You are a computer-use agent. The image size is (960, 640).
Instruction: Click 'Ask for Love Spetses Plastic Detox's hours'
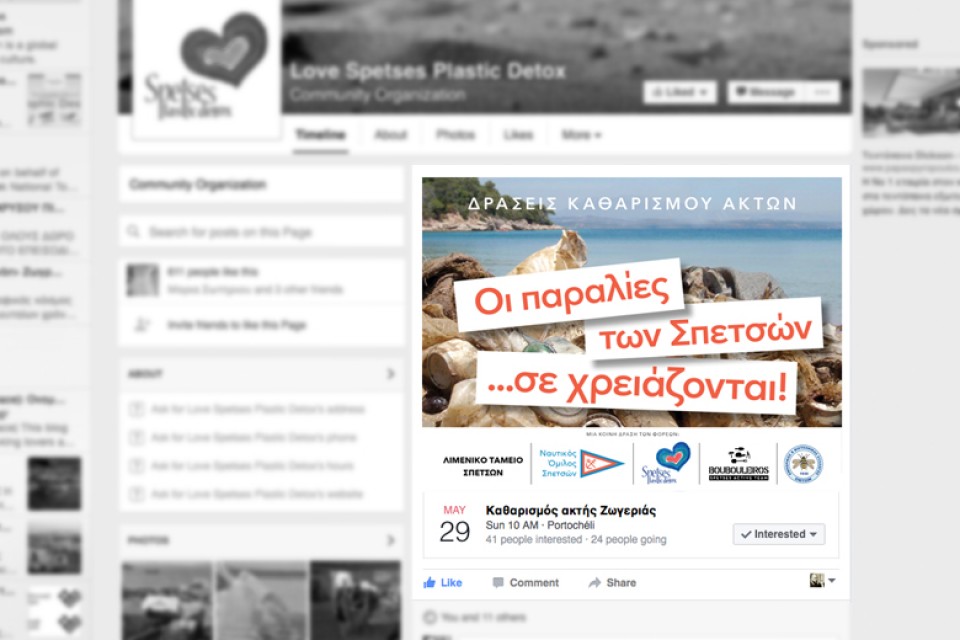[252, 465]
